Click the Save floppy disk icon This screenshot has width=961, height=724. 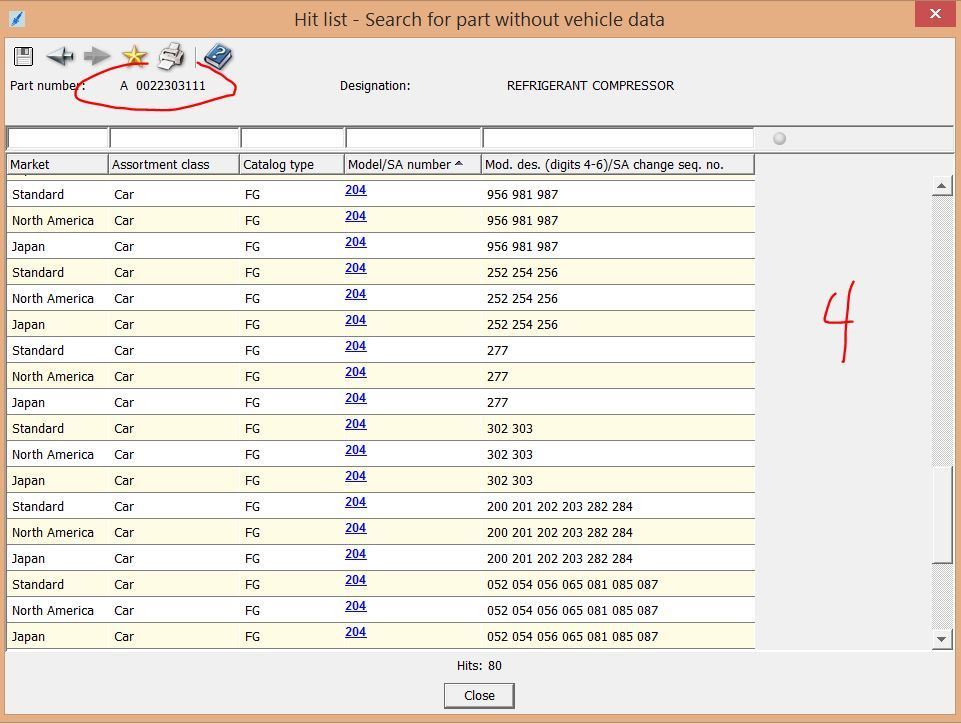click(x=23, y=56)
